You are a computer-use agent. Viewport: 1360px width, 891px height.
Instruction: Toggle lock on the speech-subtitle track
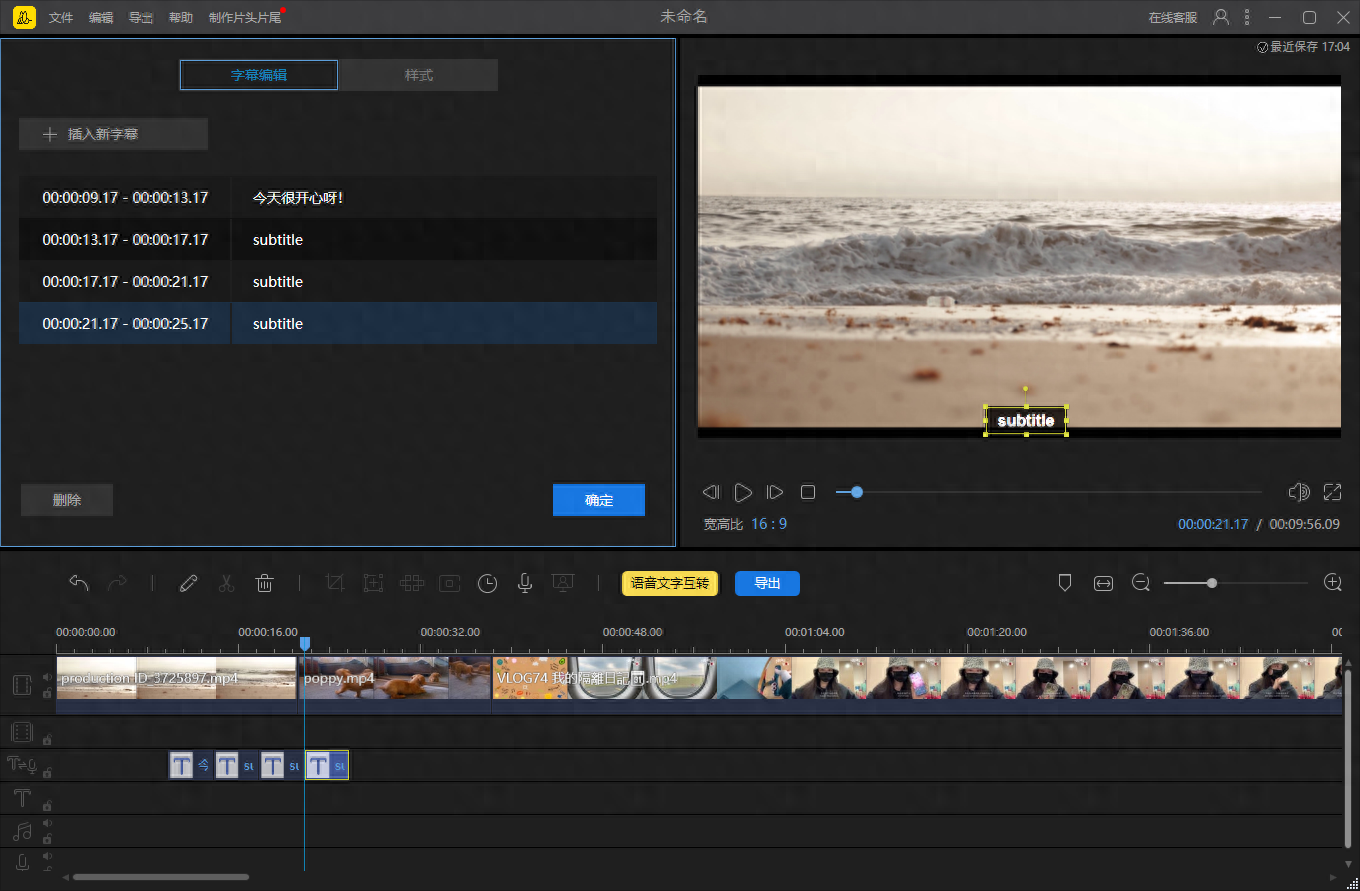[x=47, y=773]
